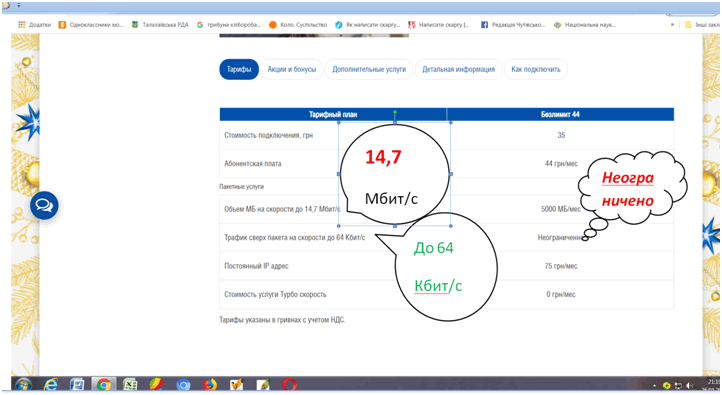Open the Як написати скаргу bookmark

coord(367,25)
